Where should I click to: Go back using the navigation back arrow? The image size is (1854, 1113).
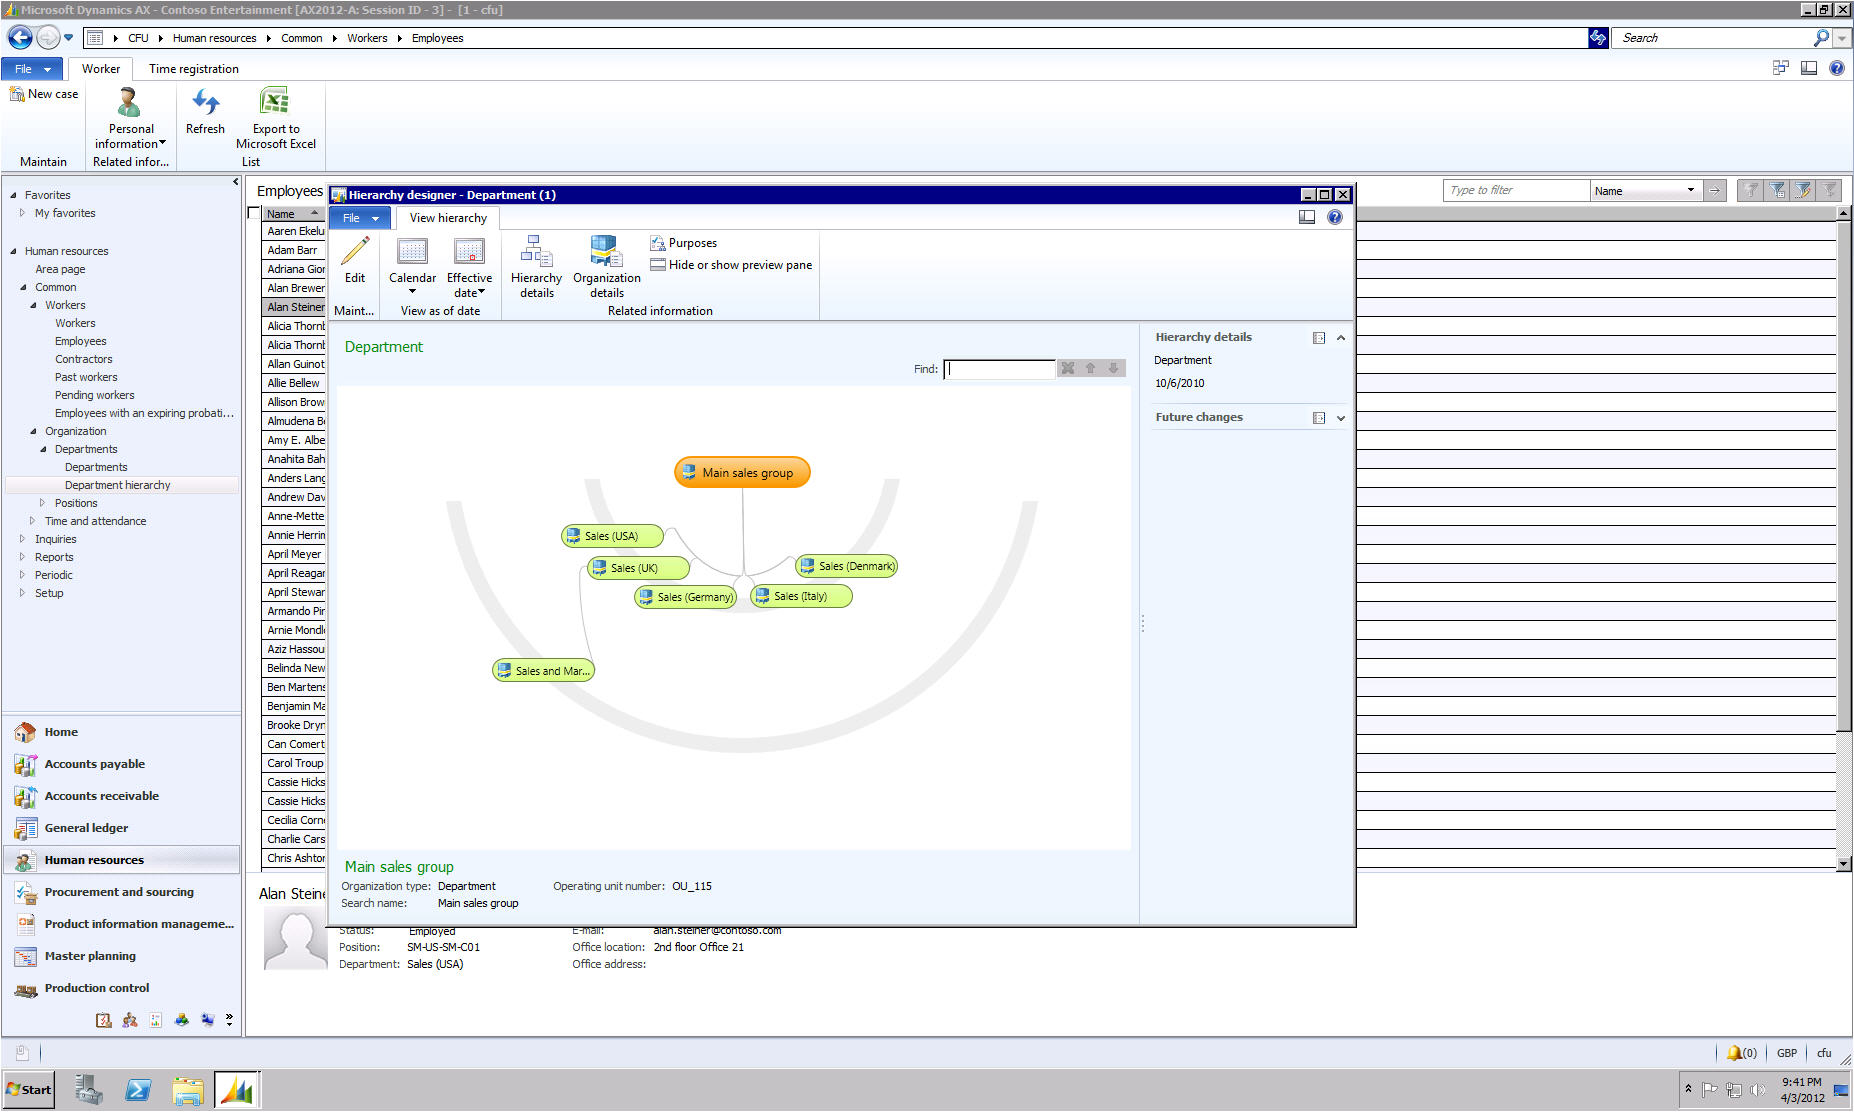pyautogui.click(x=20, y=38)
